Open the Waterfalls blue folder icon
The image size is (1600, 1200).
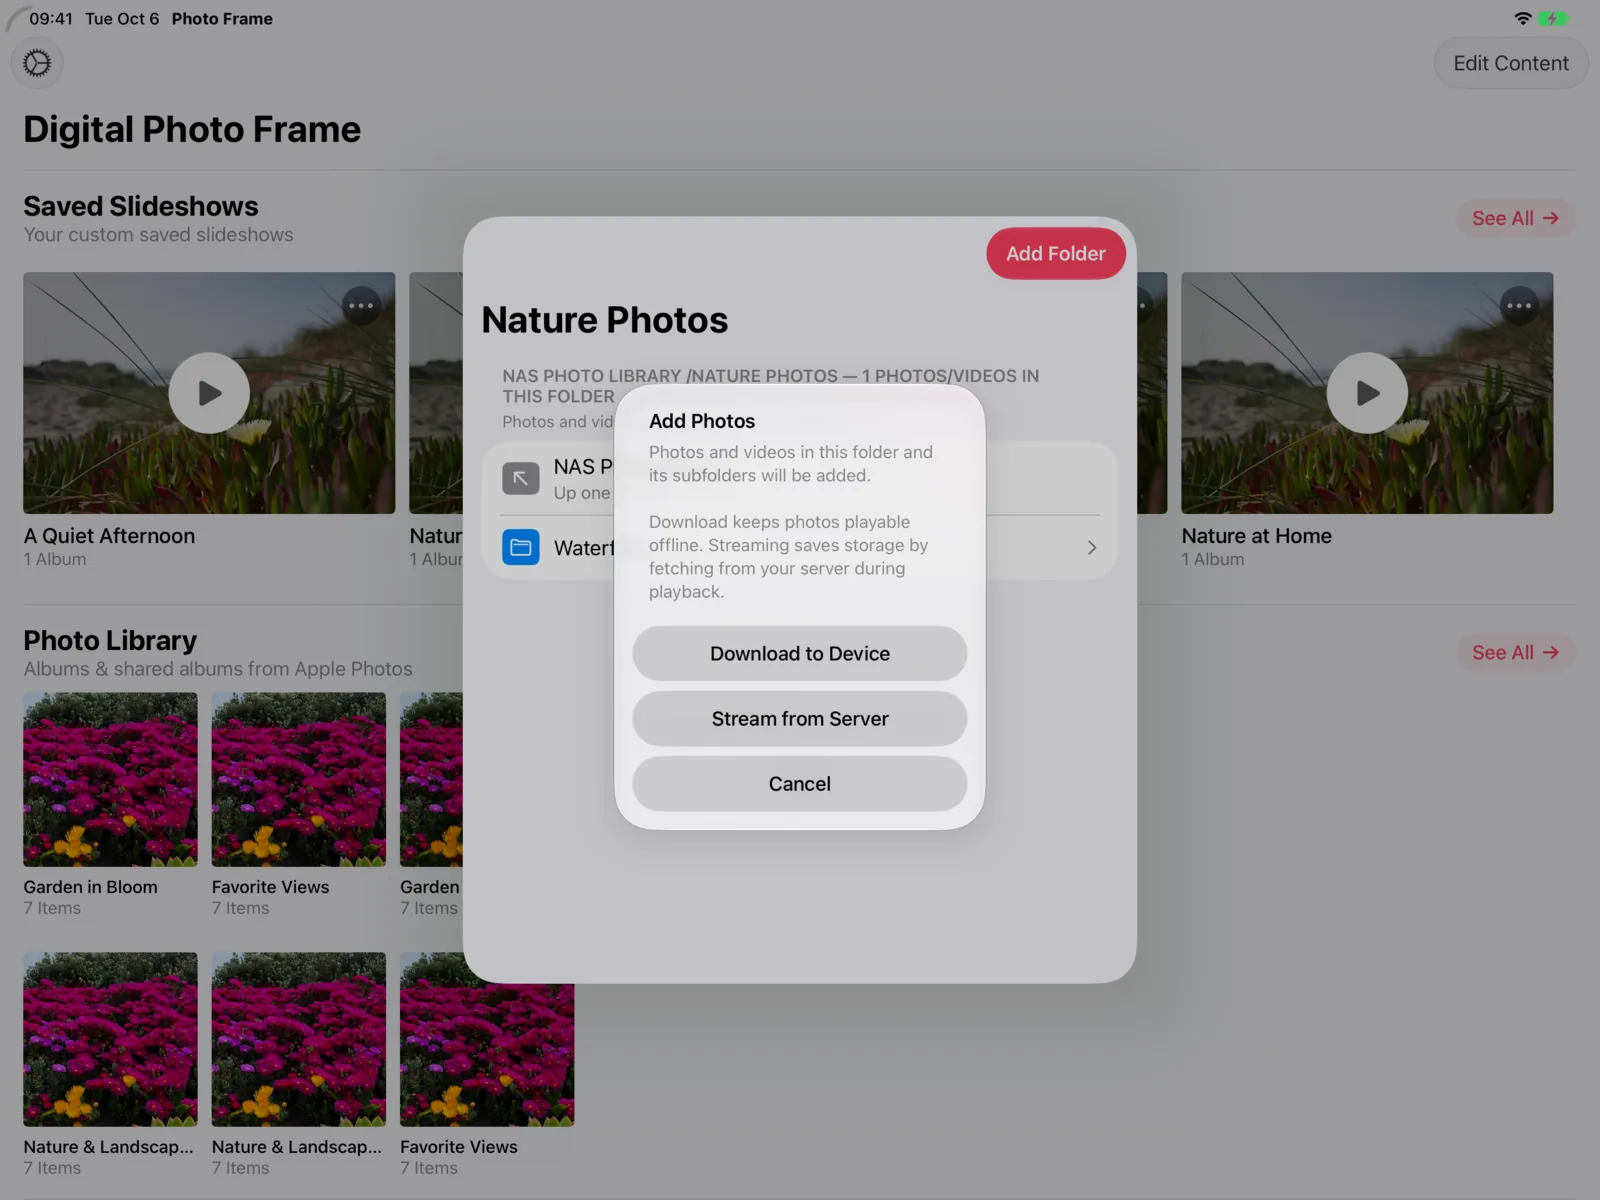(520, 547)
